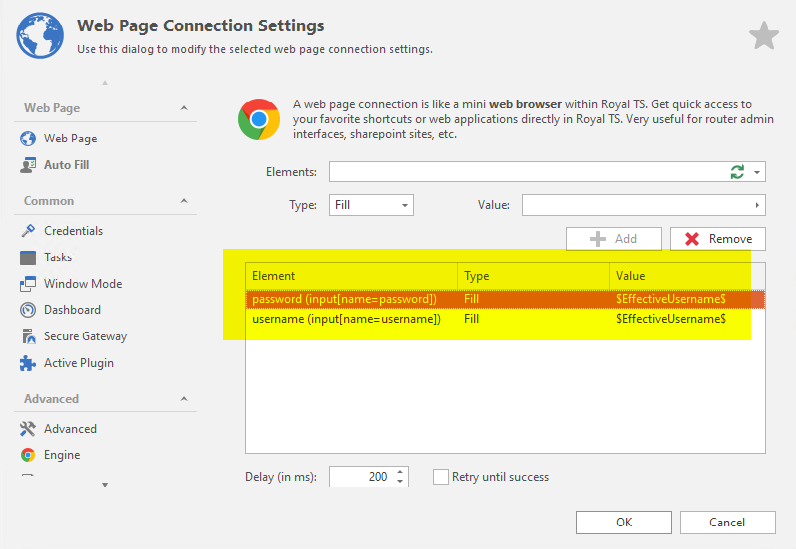Click the favorite star icon
The height and width of the screenshot is (549, 796).
coord(764,37)
